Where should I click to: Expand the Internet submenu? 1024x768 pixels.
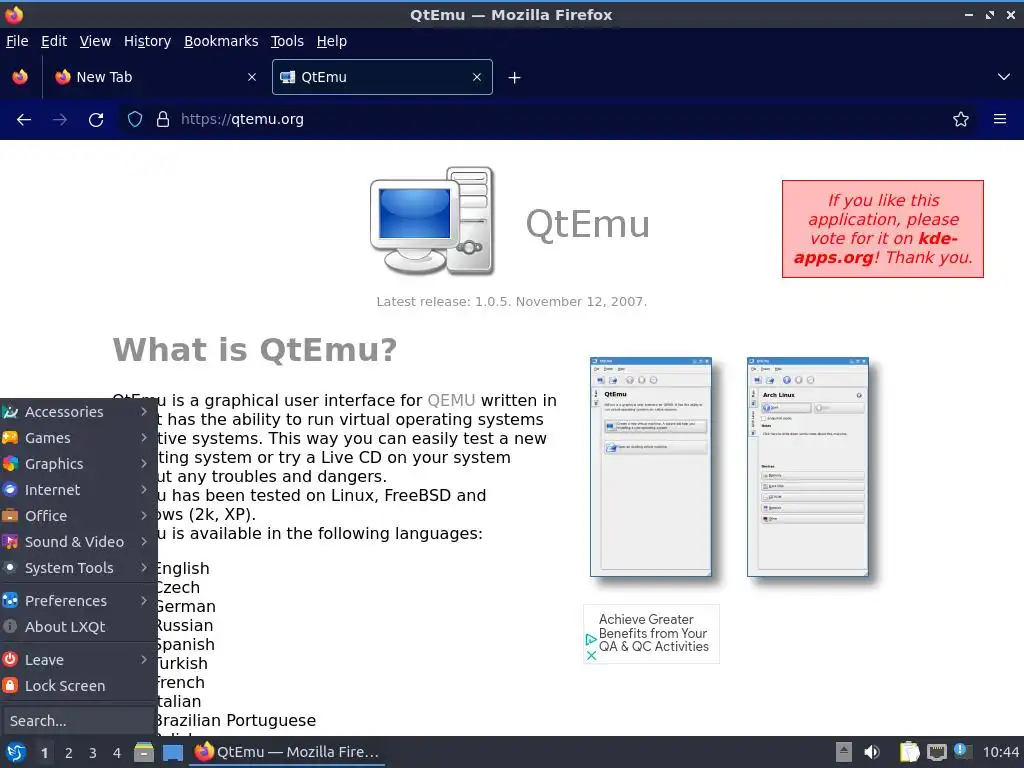pos(78,490)
